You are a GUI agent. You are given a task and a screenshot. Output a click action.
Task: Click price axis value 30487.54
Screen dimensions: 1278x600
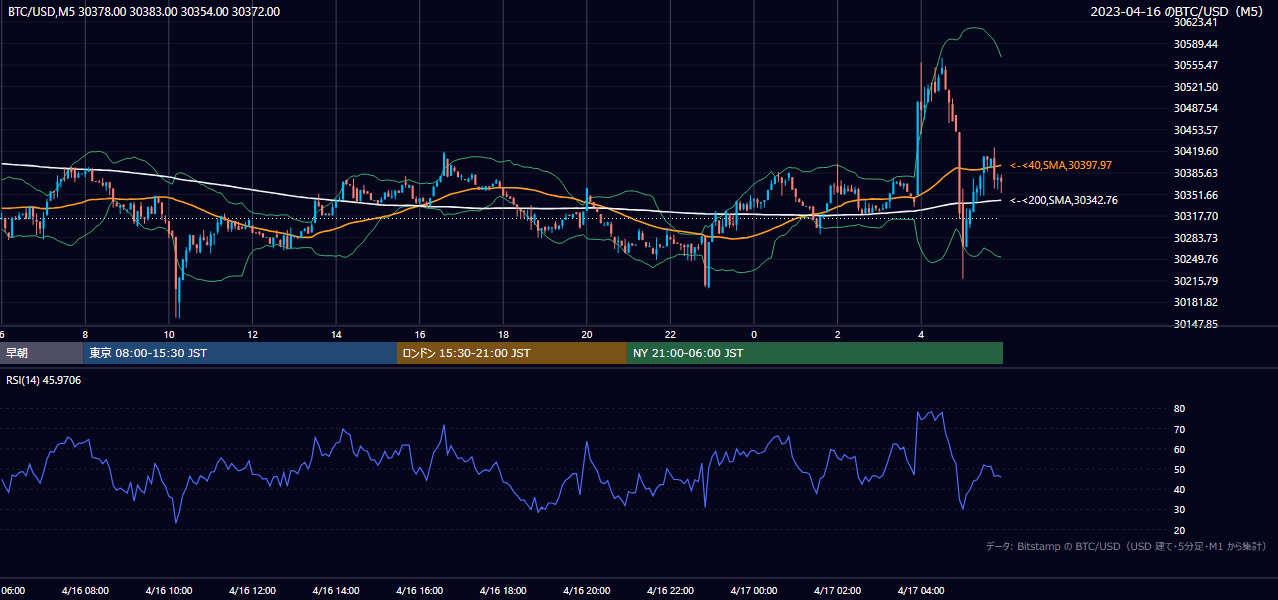[1196, 108]
